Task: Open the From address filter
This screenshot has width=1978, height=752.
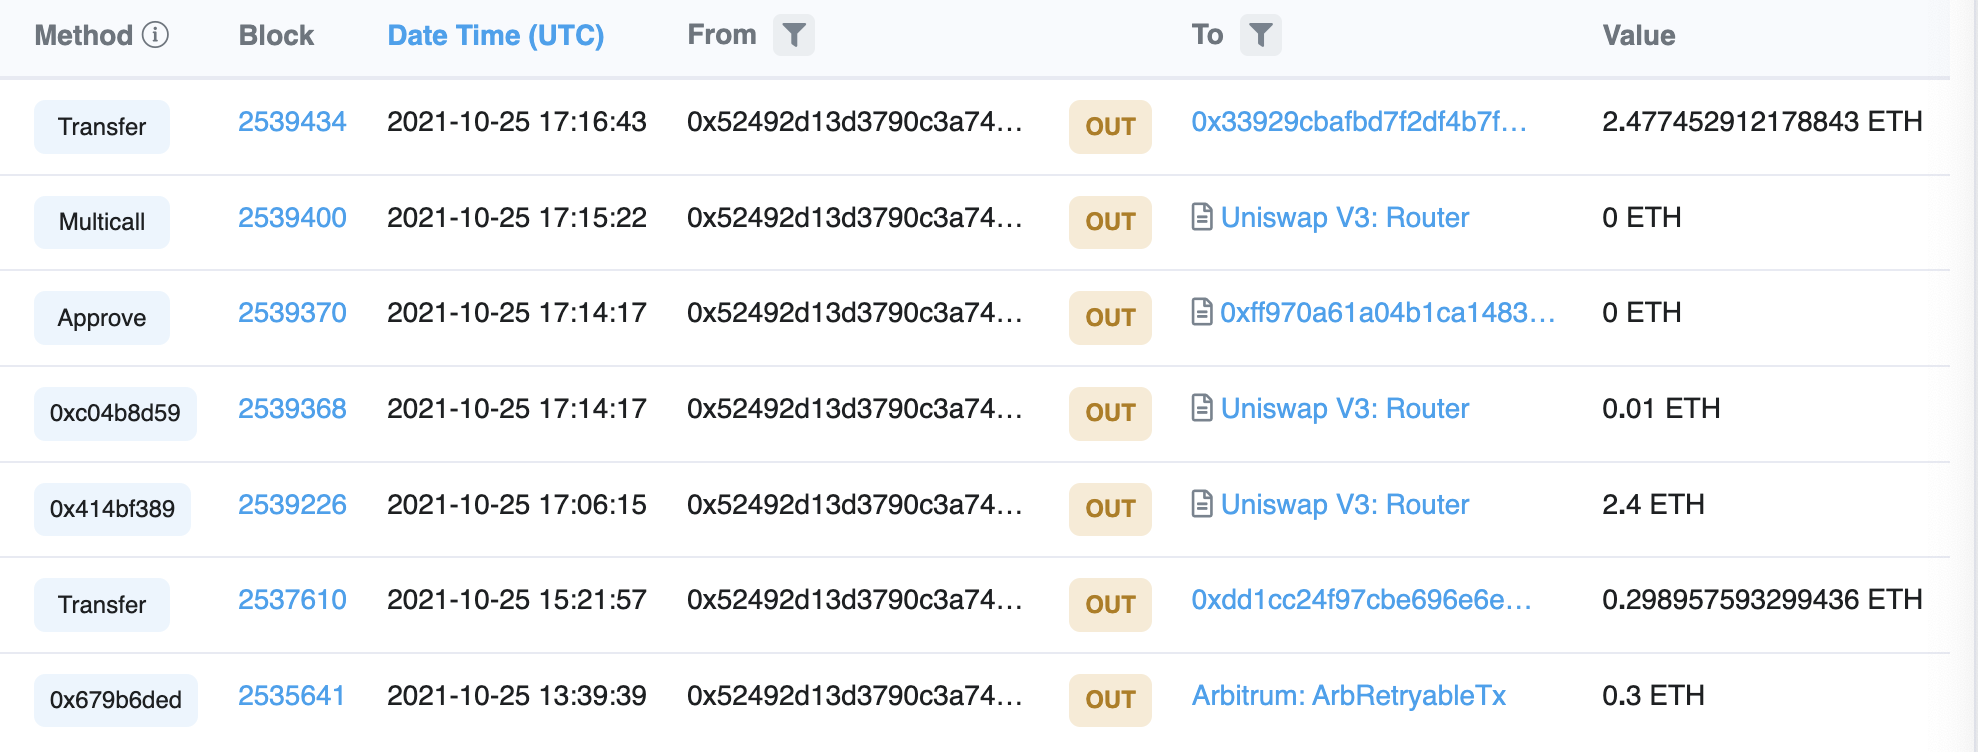Action: point(794,34)
